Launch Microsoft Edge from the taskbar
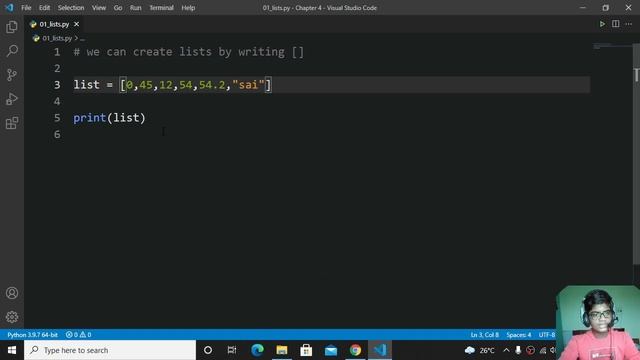Screen dimensions: 640x360 point(257,350)
